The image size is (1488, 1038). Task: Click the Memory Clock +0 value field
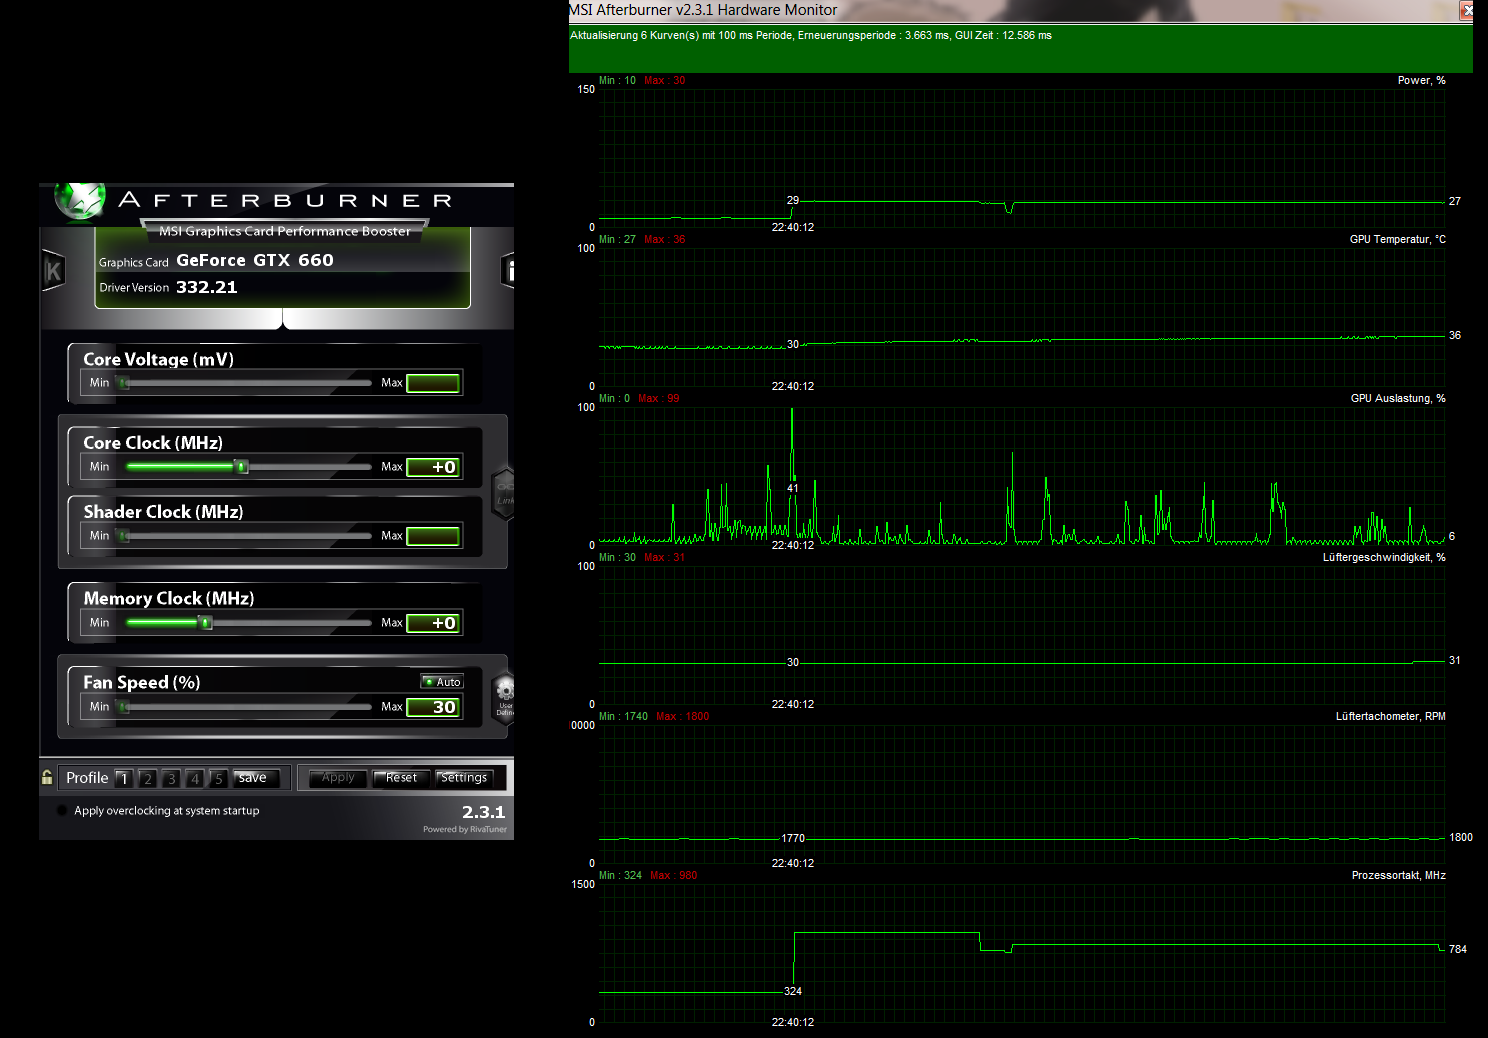coord(433,623)
